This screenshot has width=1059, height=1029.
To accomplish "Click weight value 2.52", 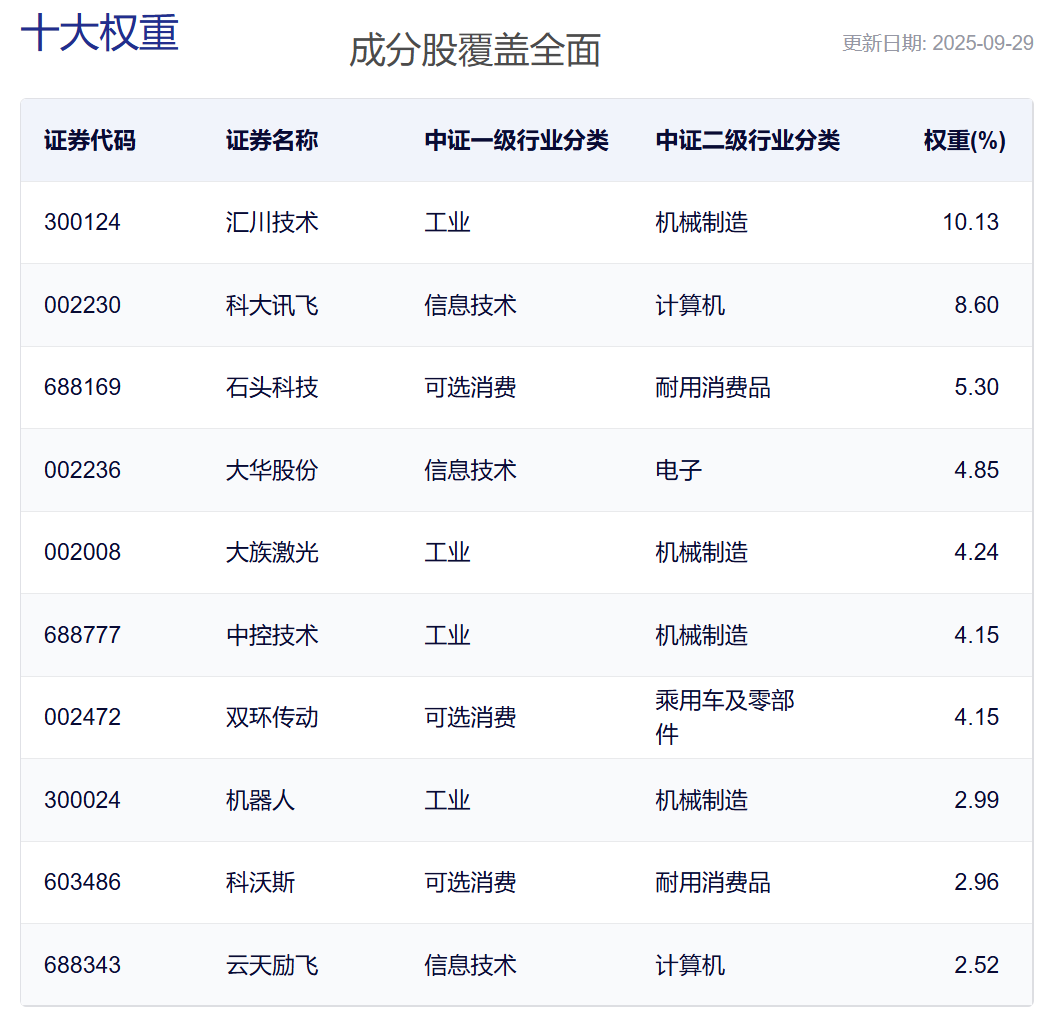I will click(x=977, y=966).
